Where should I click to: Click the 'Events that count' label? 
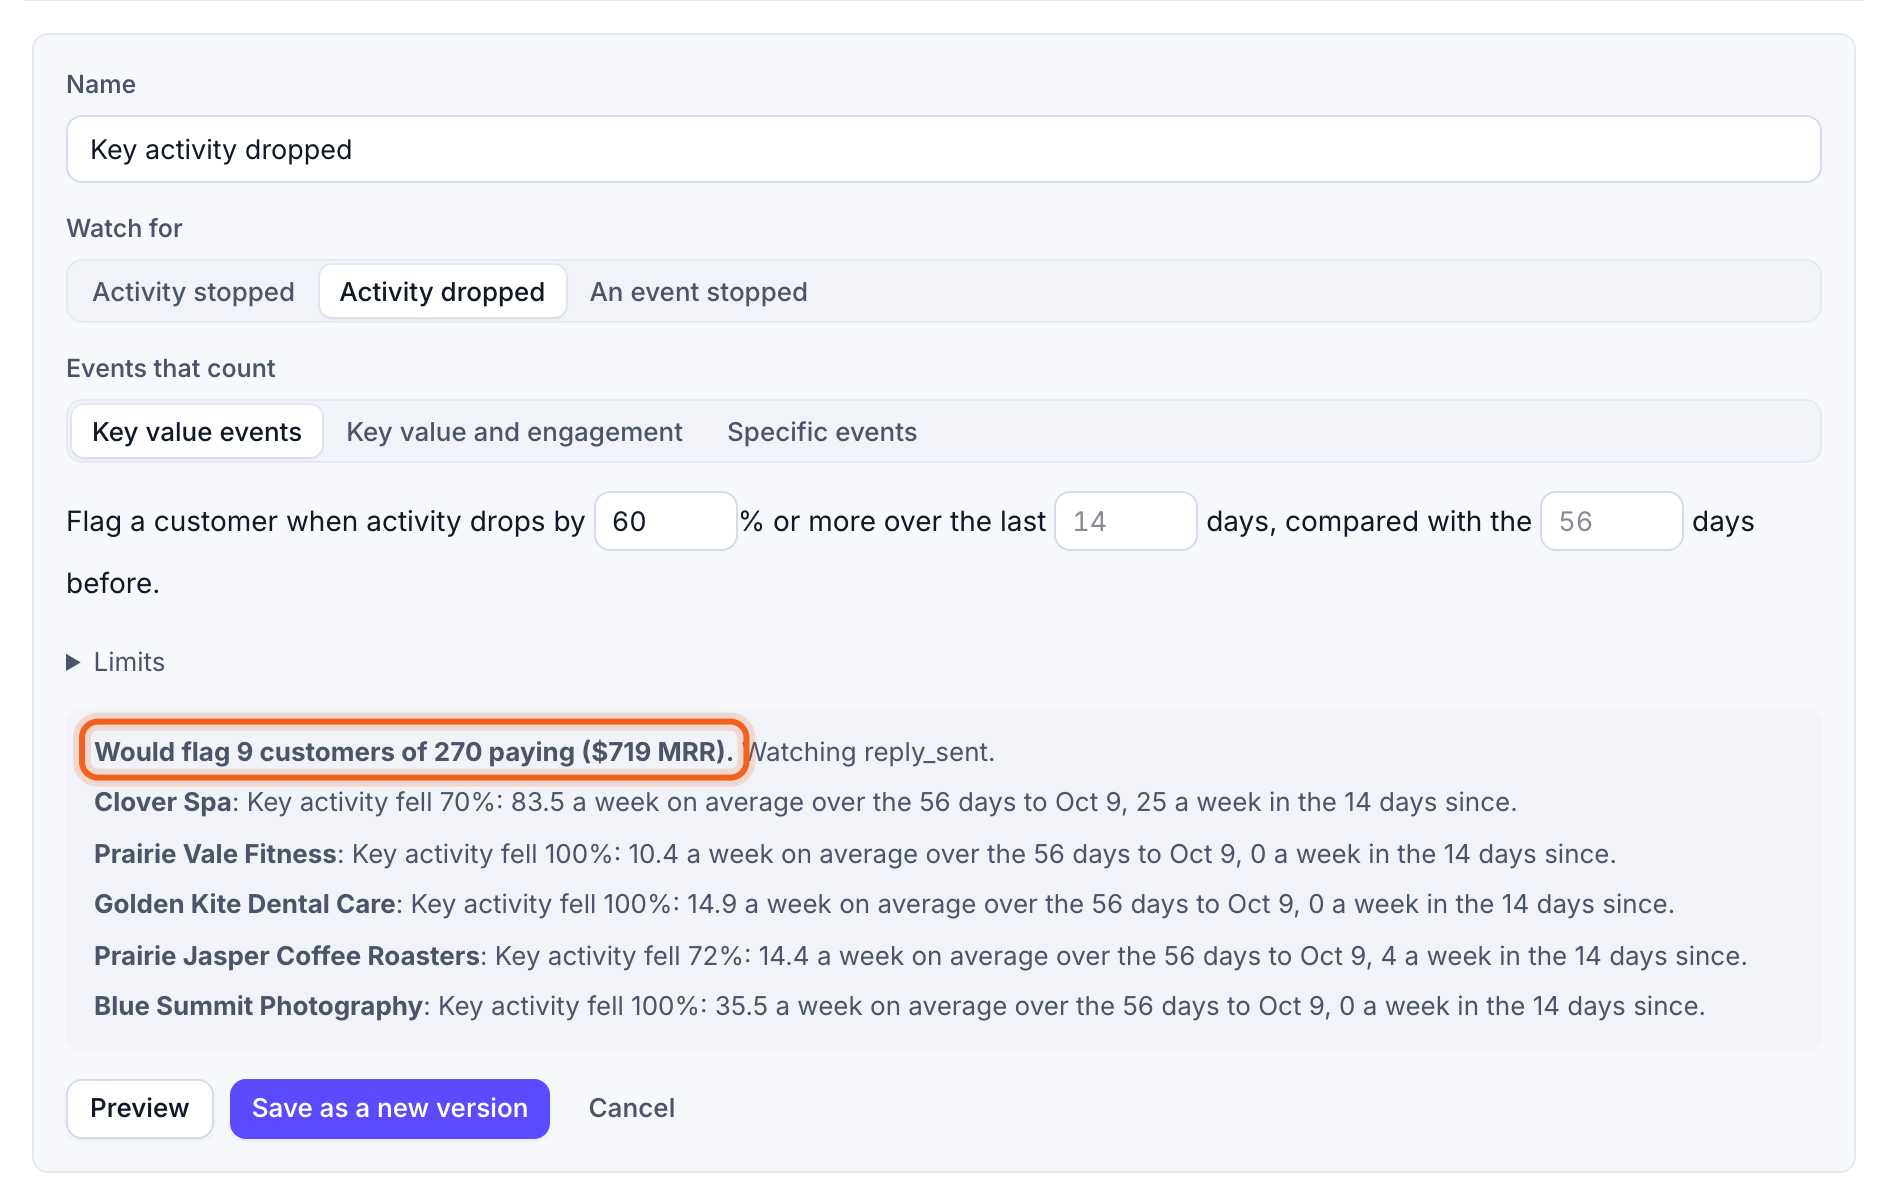(x=170, y=368)
